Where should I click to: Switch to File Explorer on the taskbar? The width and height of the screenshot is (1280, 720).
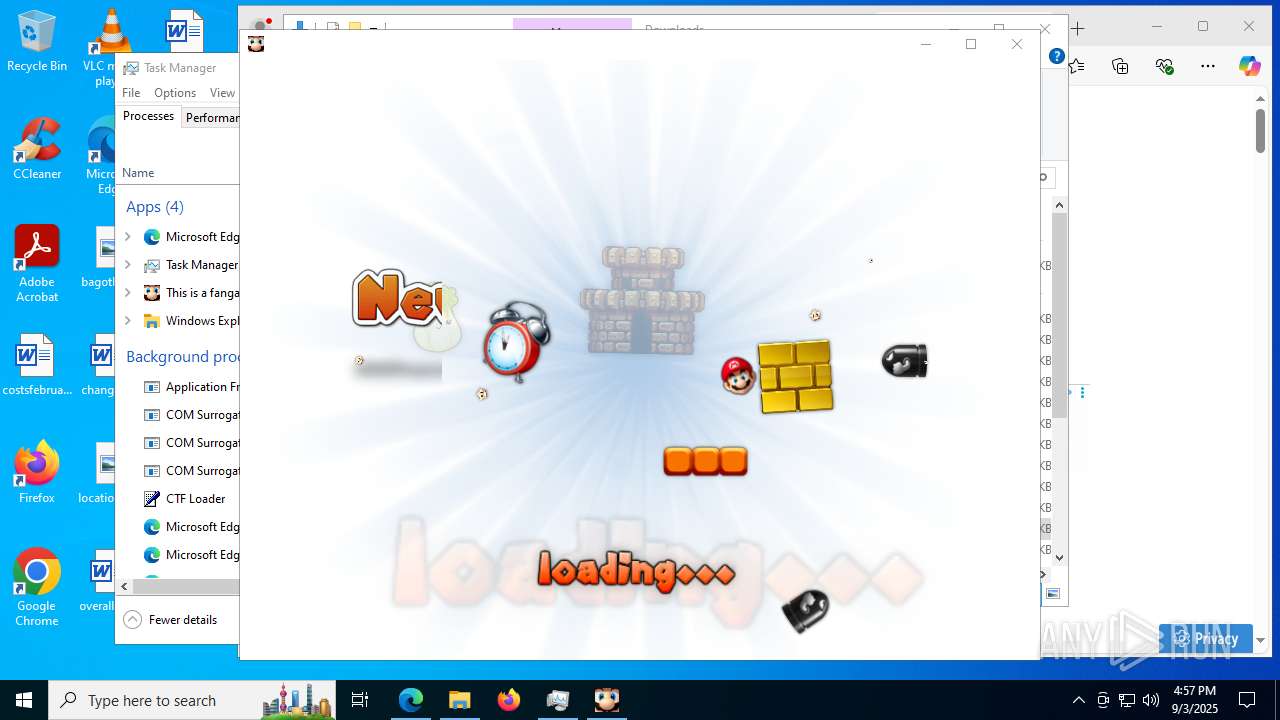[460, 700]
